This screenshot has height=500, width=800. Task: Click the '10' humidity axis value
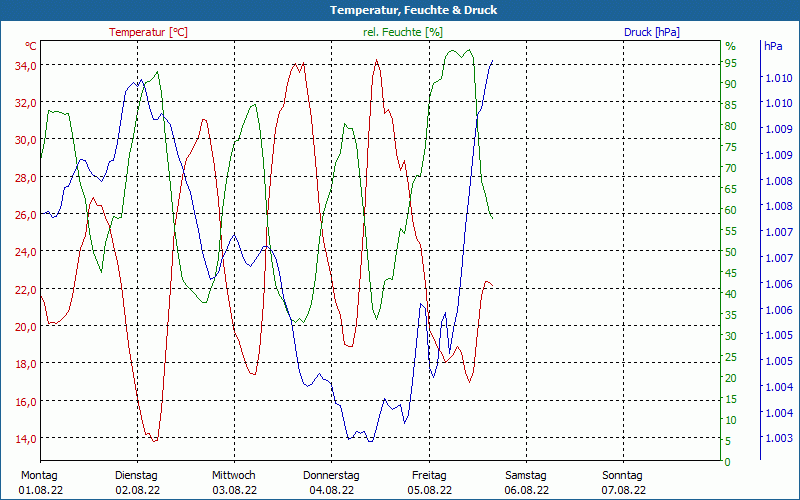[x=731, y=420]
